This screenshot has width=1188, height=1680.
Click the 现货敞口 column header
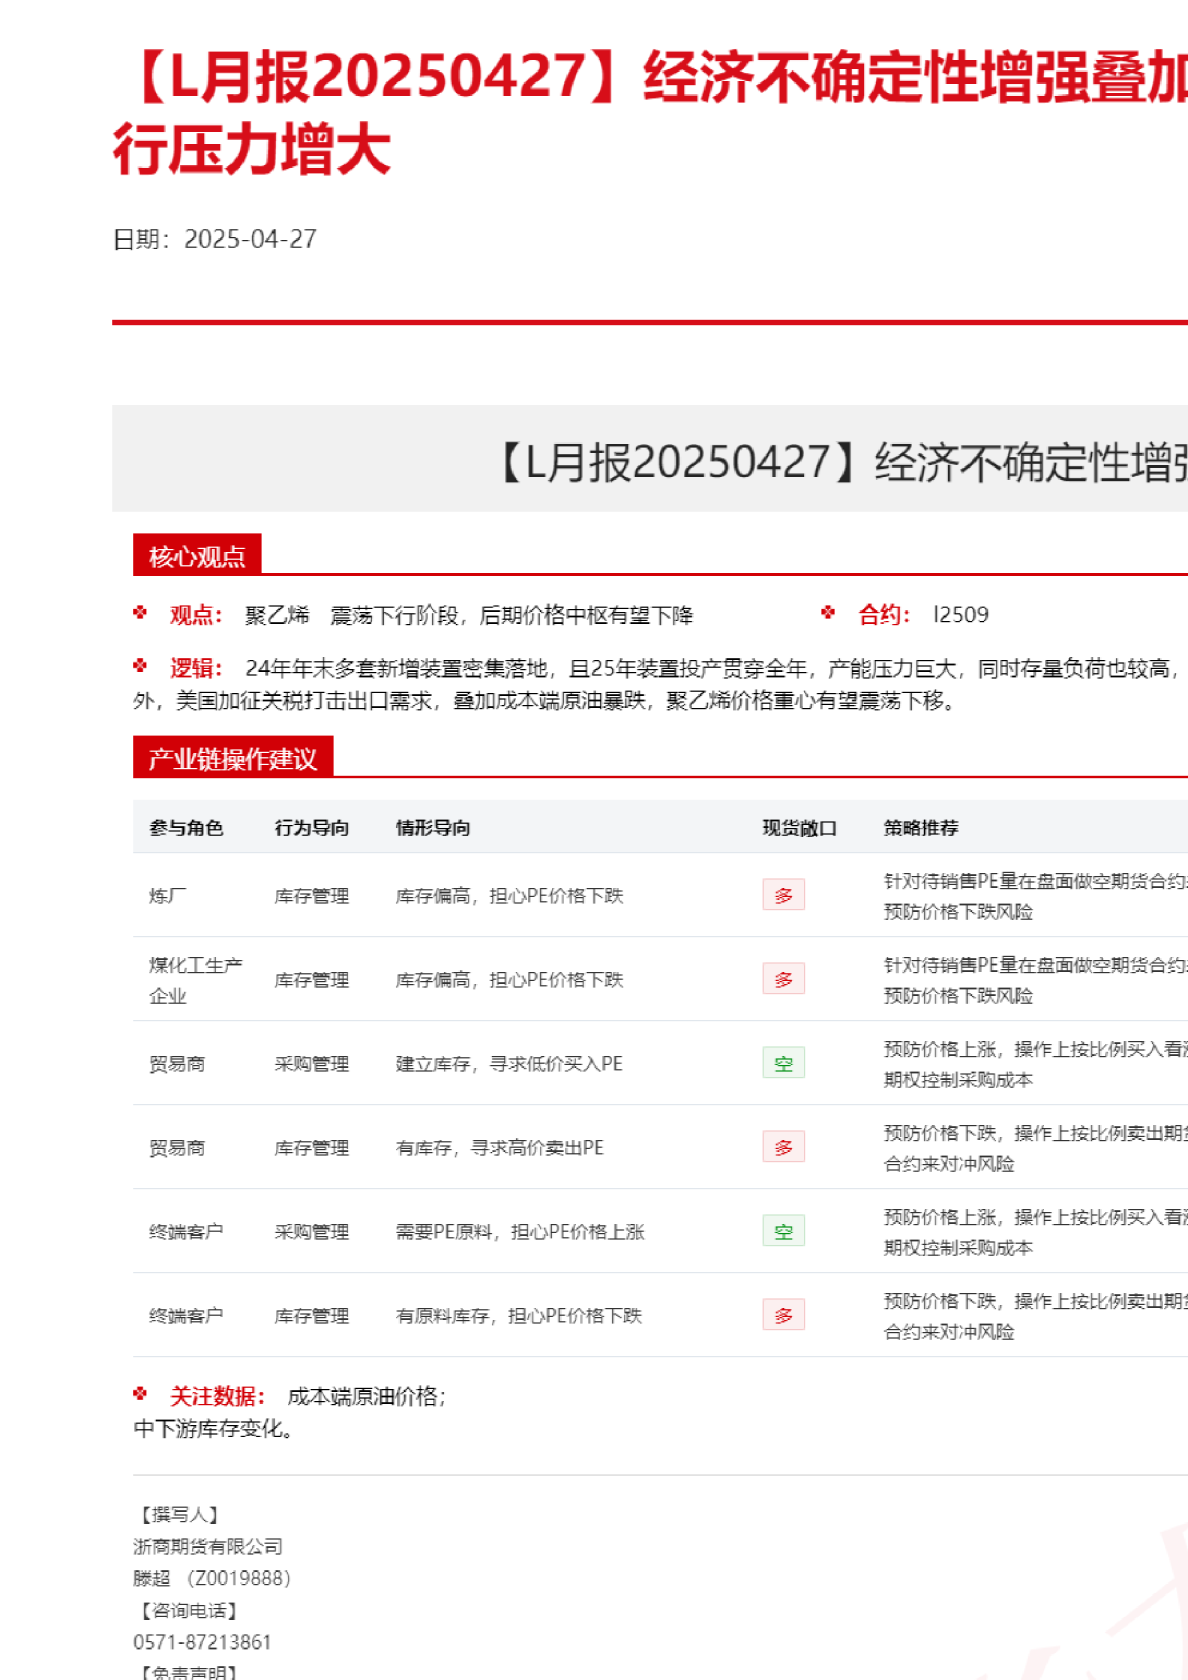799,828
